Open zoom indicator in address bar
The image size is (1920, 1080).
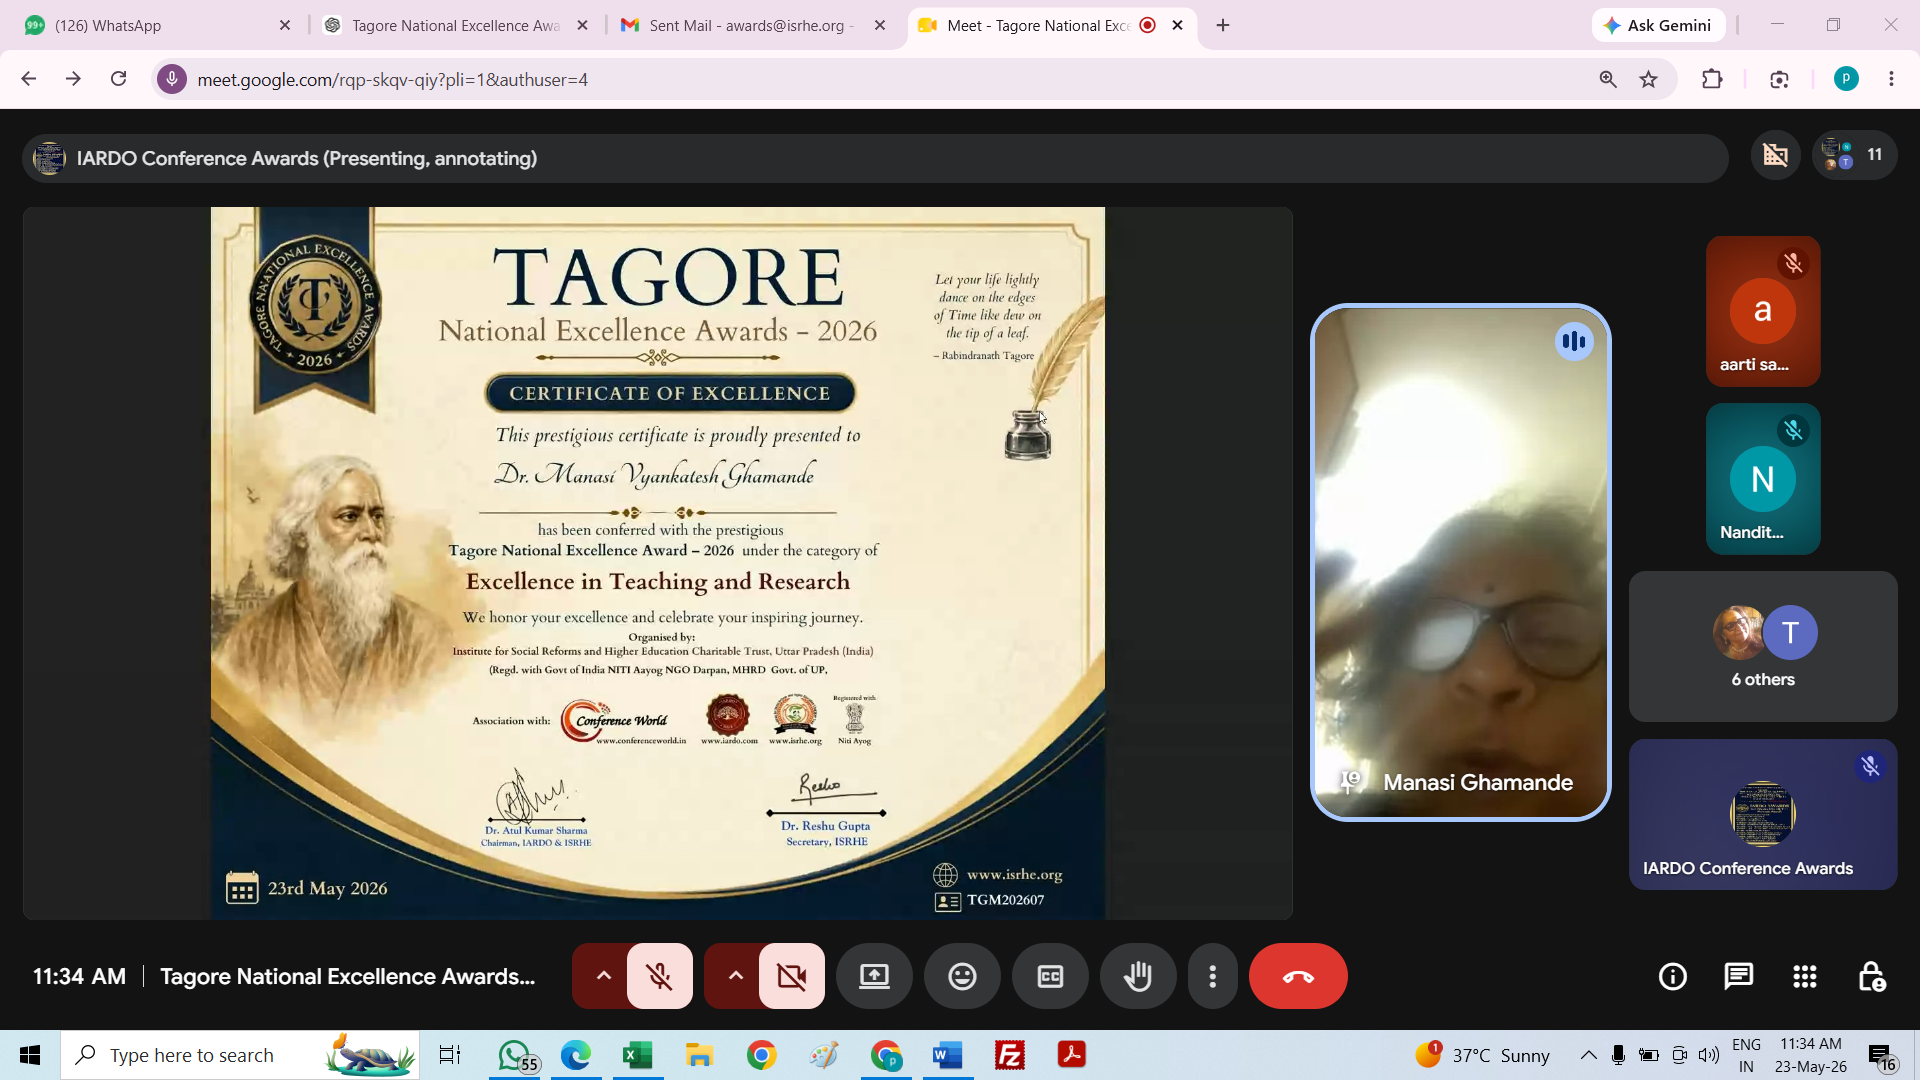point(1608,79)
